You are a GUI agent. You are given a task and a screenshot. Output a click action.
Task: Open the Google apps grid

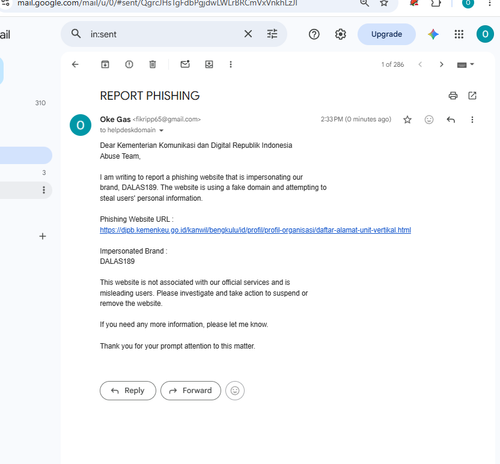point(459,34)
